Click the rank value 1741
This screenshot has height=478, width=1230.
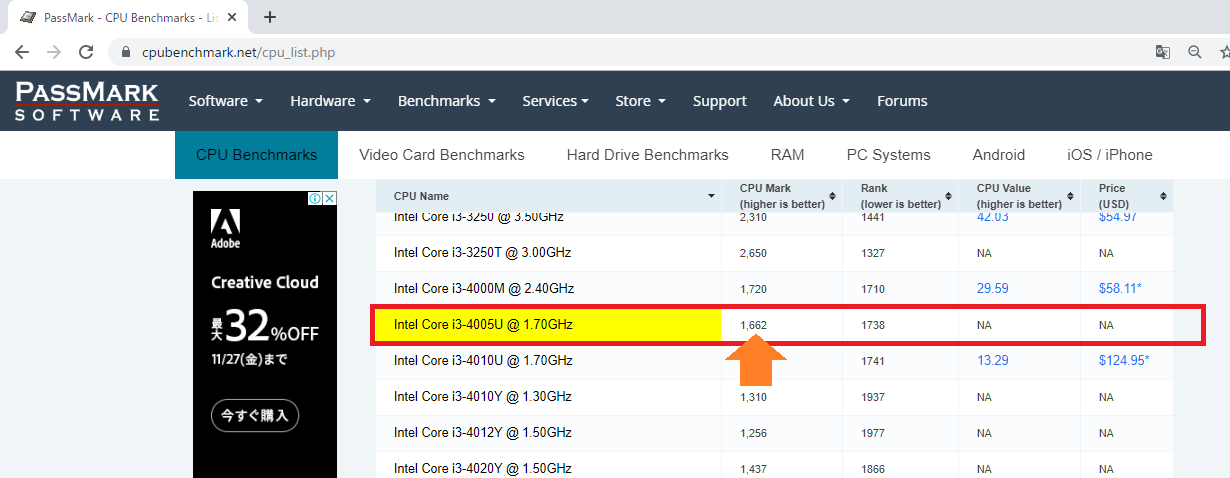pyautogui.click(x=872, y=361)
